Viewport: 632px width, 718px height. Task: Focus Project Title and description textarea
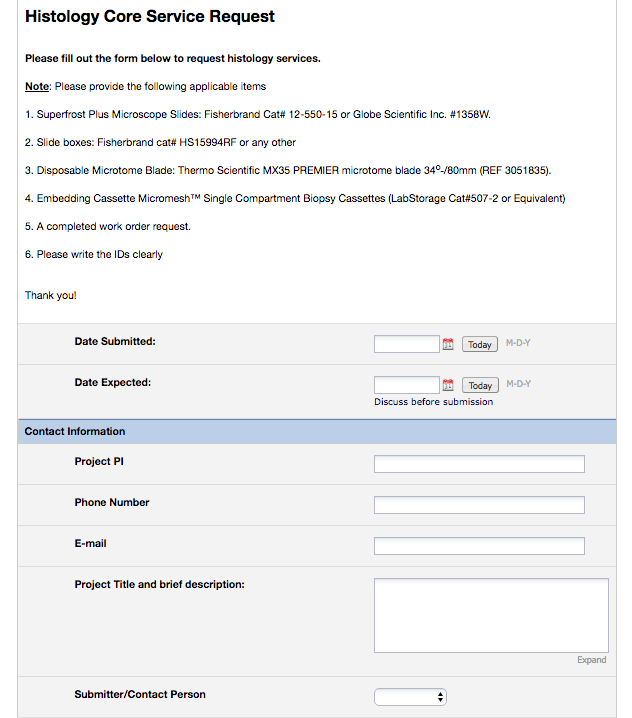(491, 615)
